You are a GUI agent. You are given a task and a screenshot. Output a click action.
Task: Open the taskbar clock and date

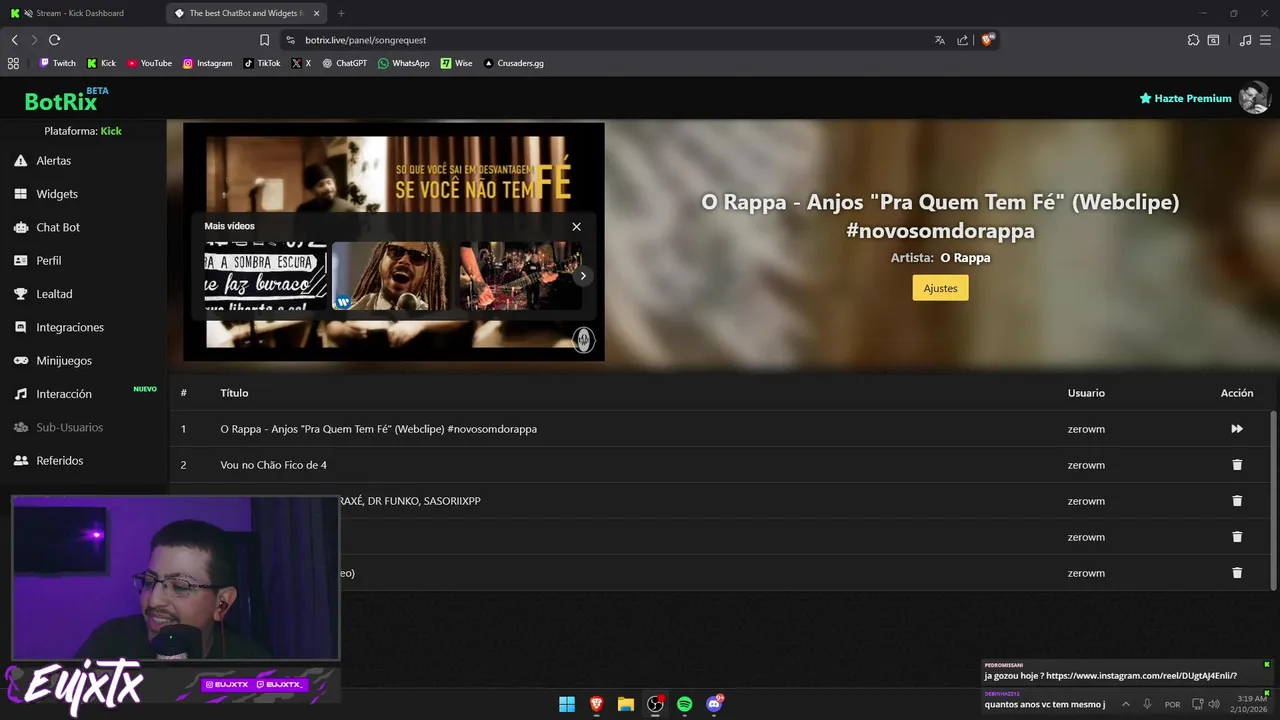click(1252, 704)
